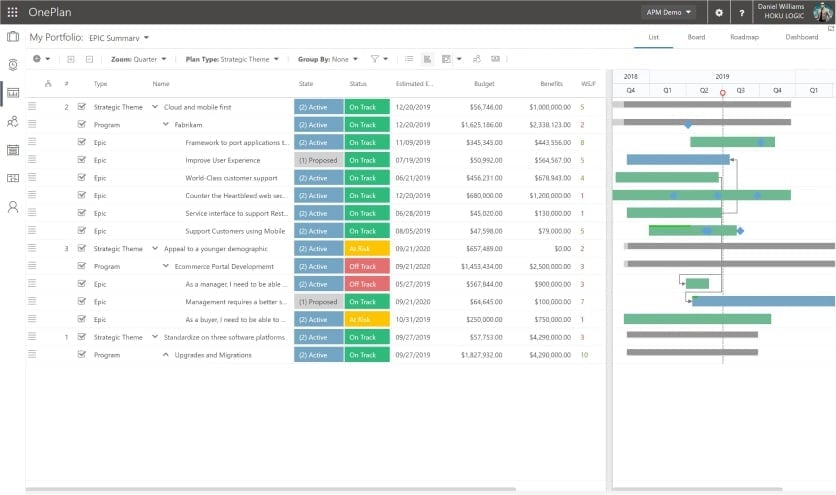Viewport: 836px width, 495px height.
Task: Switch to list-only view icon
Action: click(409, 59)
